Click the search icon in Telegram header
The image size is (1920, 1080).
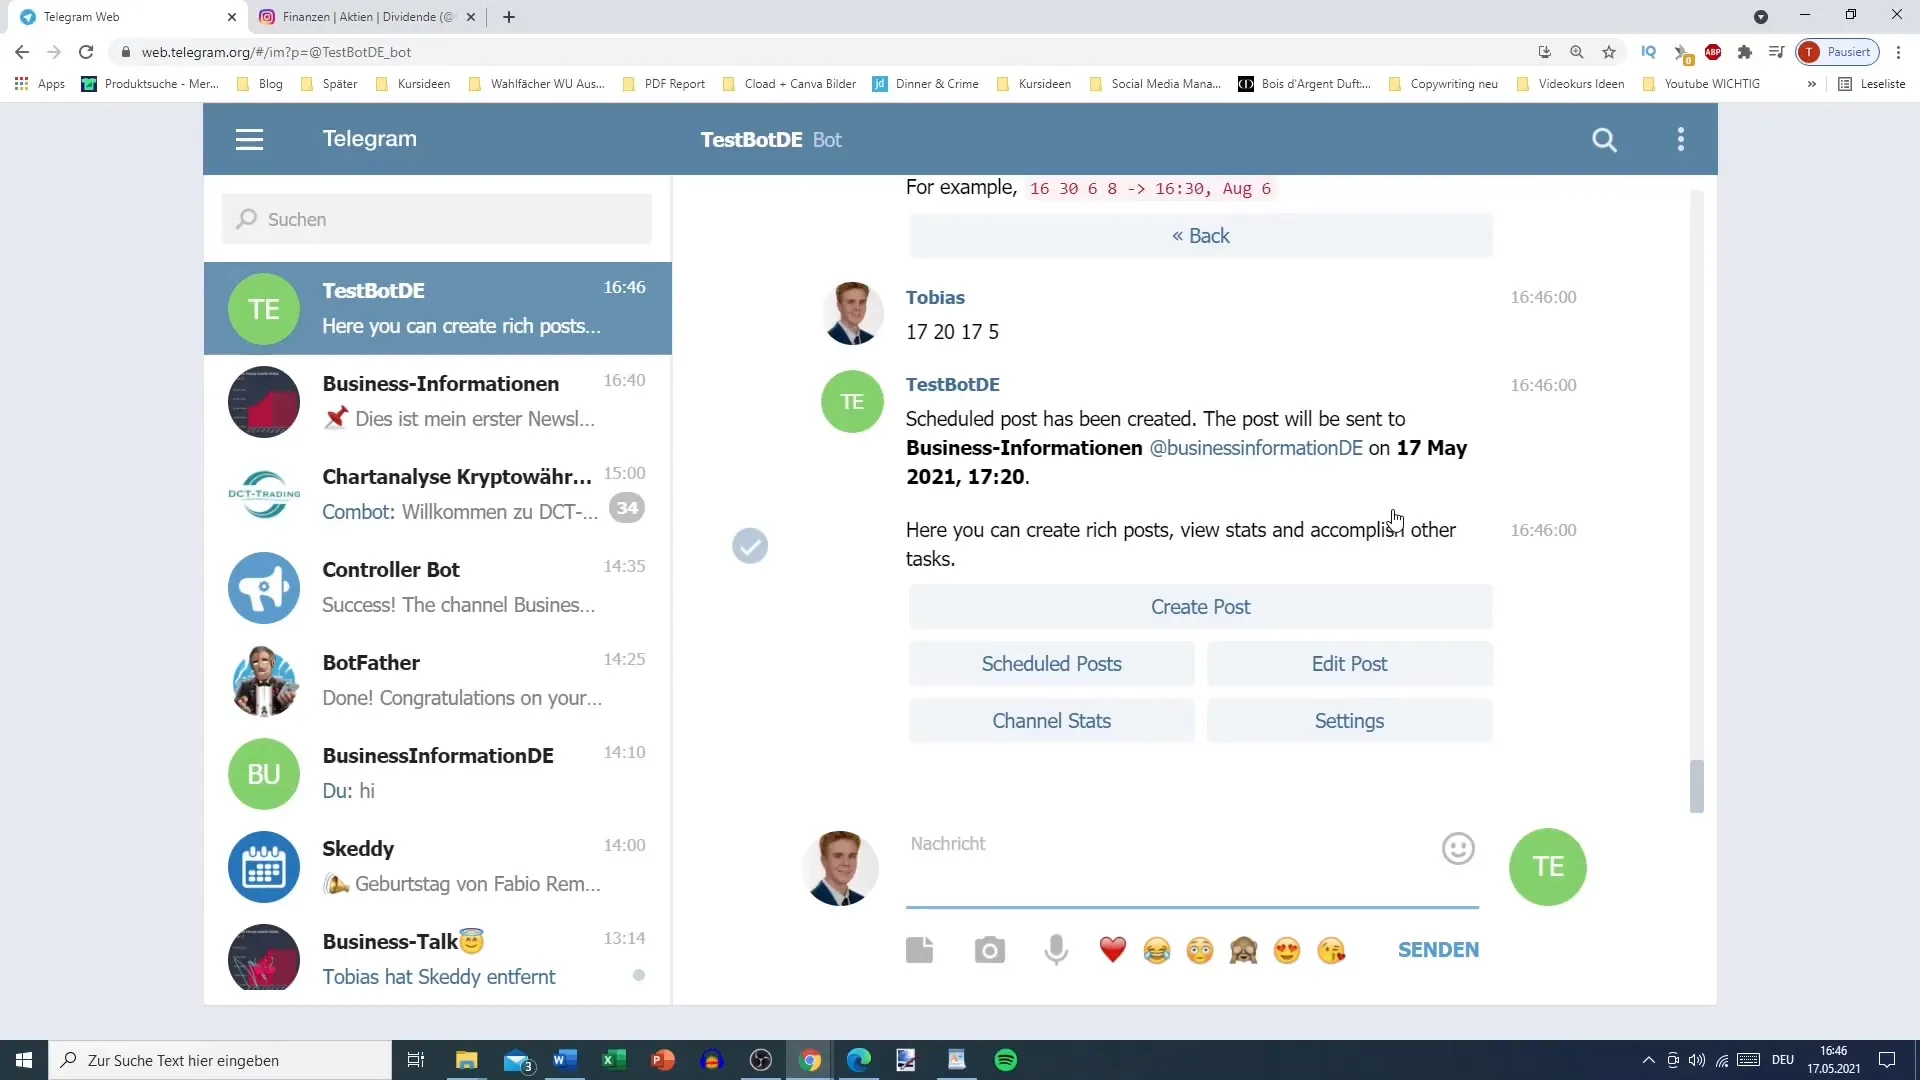[1604, 138]
